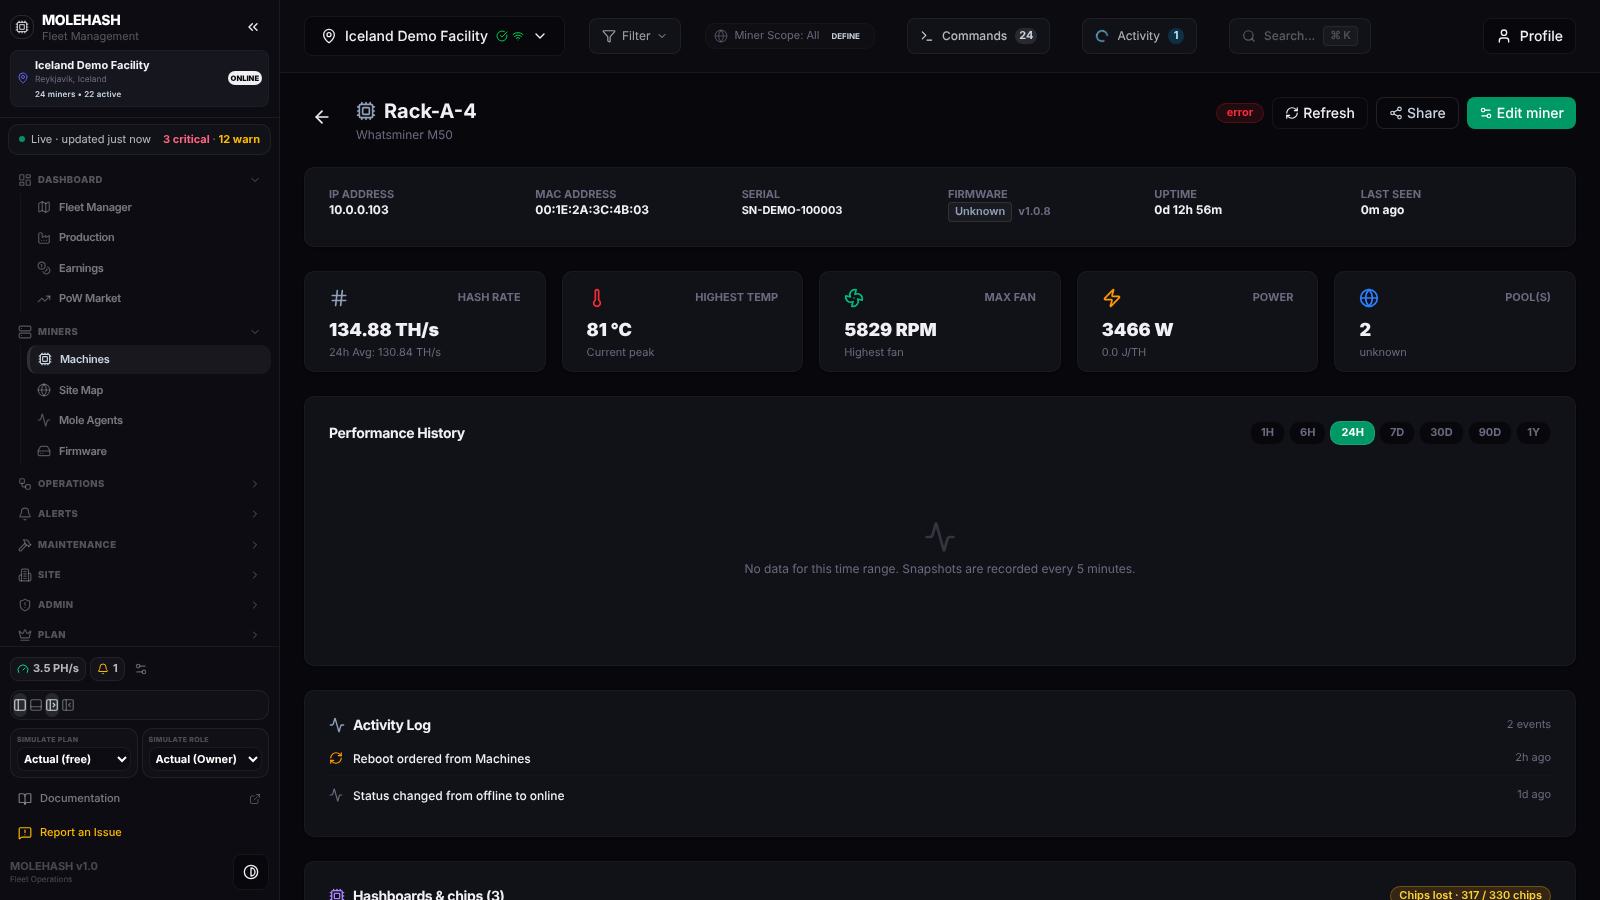
Task: Select the 1H time range
Action: point(1267,433)
